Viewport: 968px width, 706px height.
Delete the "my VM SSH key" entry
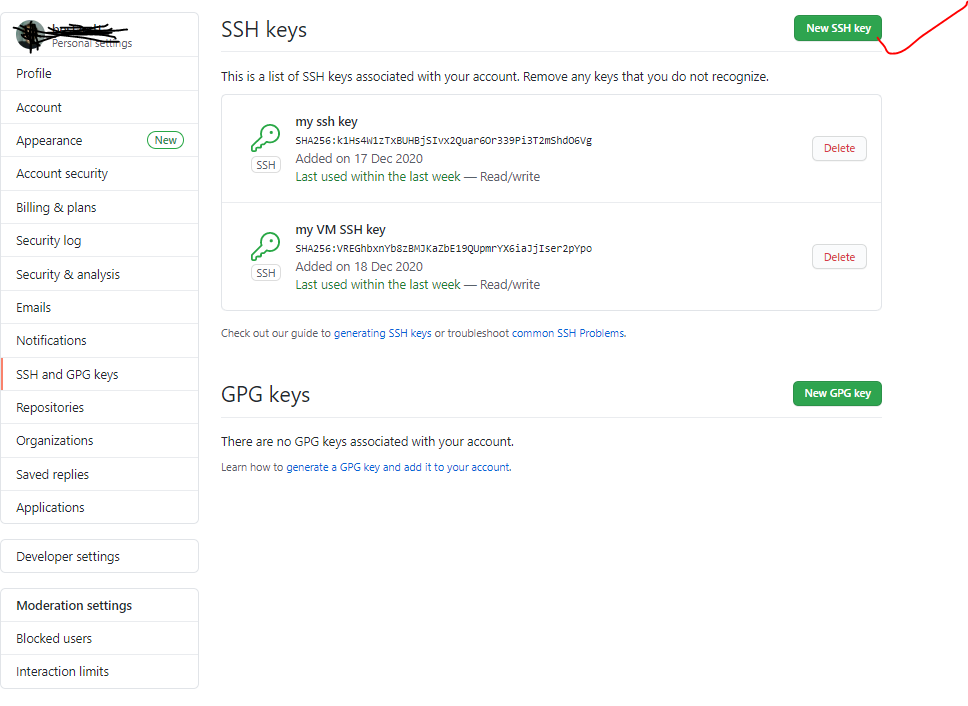[838, 256]
